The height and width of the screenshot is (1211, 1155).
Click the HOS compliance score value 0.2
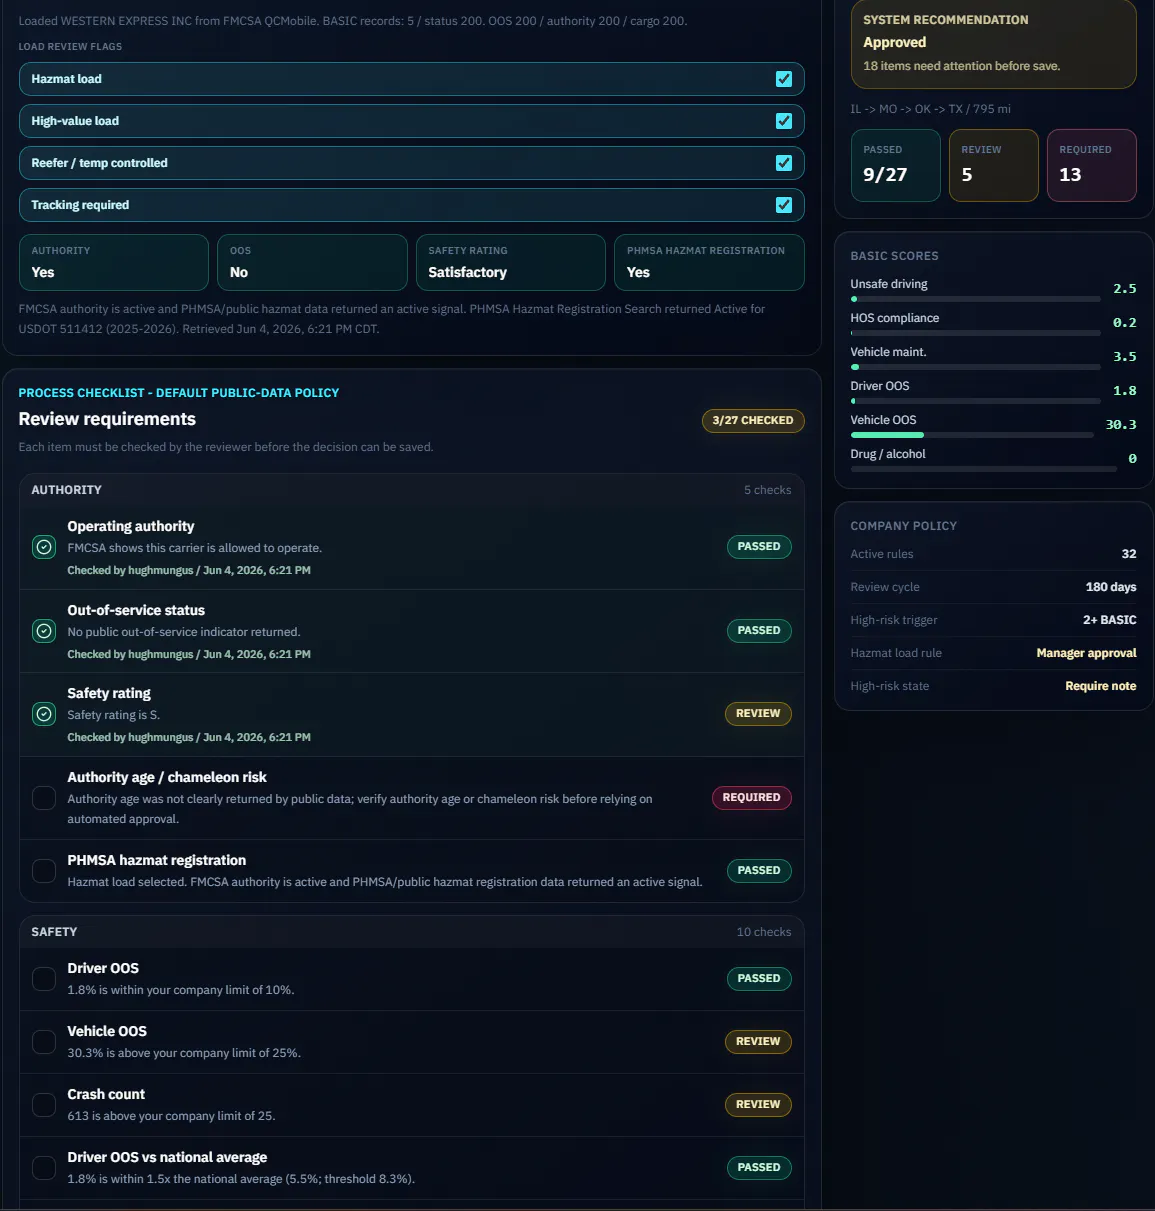pos(1125,323)
